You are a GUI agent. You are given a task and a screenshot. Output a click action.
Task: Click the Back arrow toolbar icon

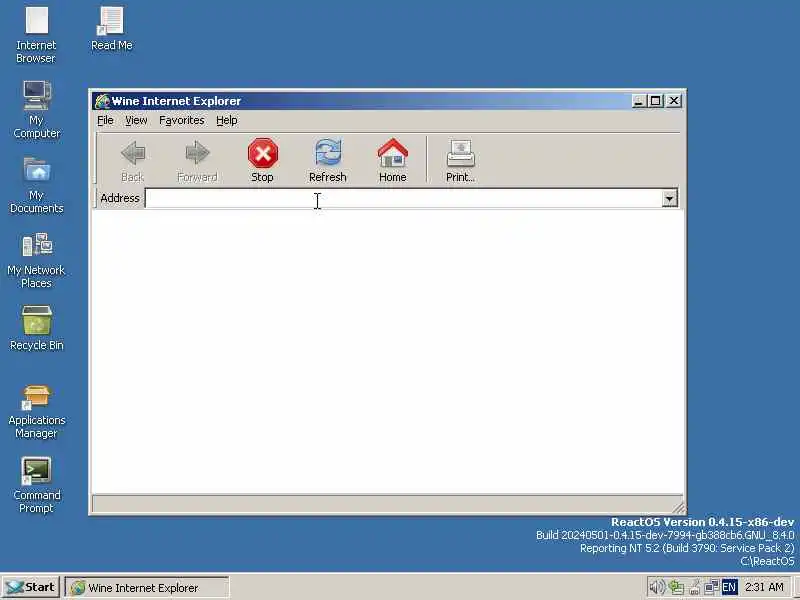pyautogui.click(x=133, y=153)
